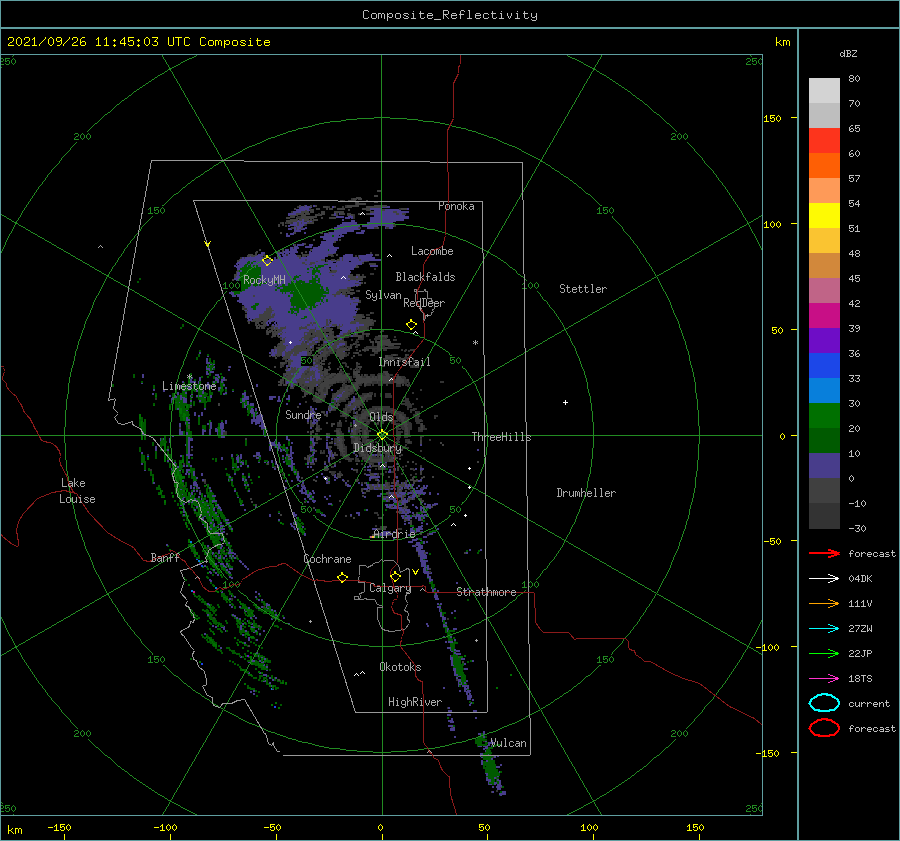Pick the 36-39 dBZ purple swatch
Viewport: 900px width, 841px height.
pyautogui.click(x=824, y=340)
